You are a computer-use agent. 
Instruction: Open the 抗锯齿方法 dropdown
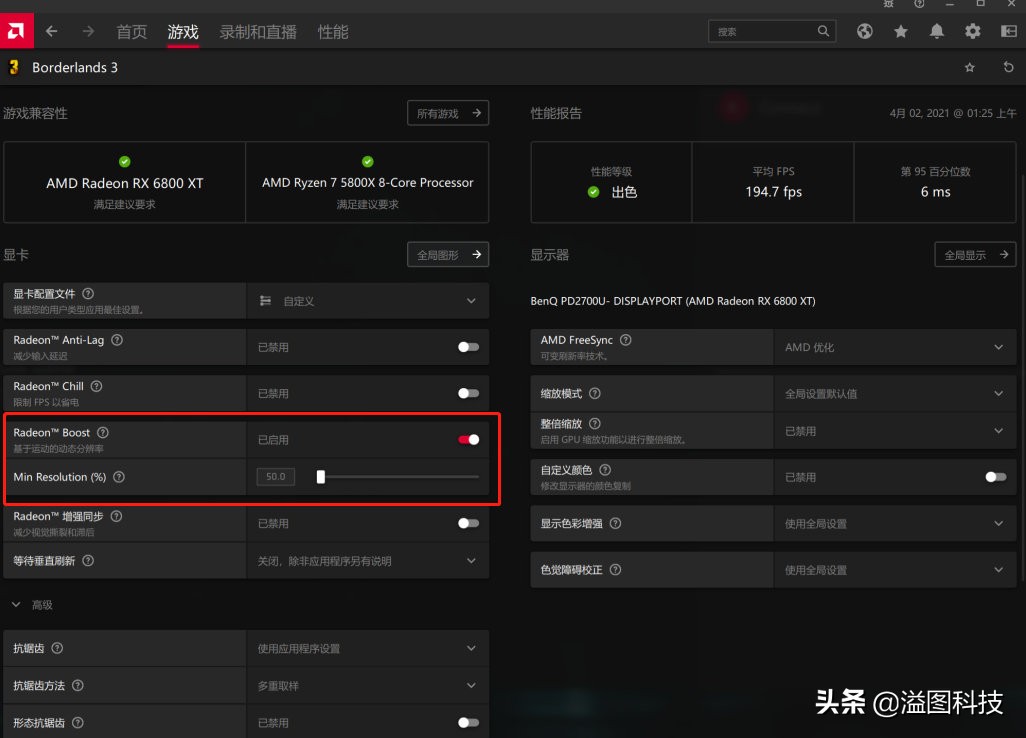[x=470, y=685]
